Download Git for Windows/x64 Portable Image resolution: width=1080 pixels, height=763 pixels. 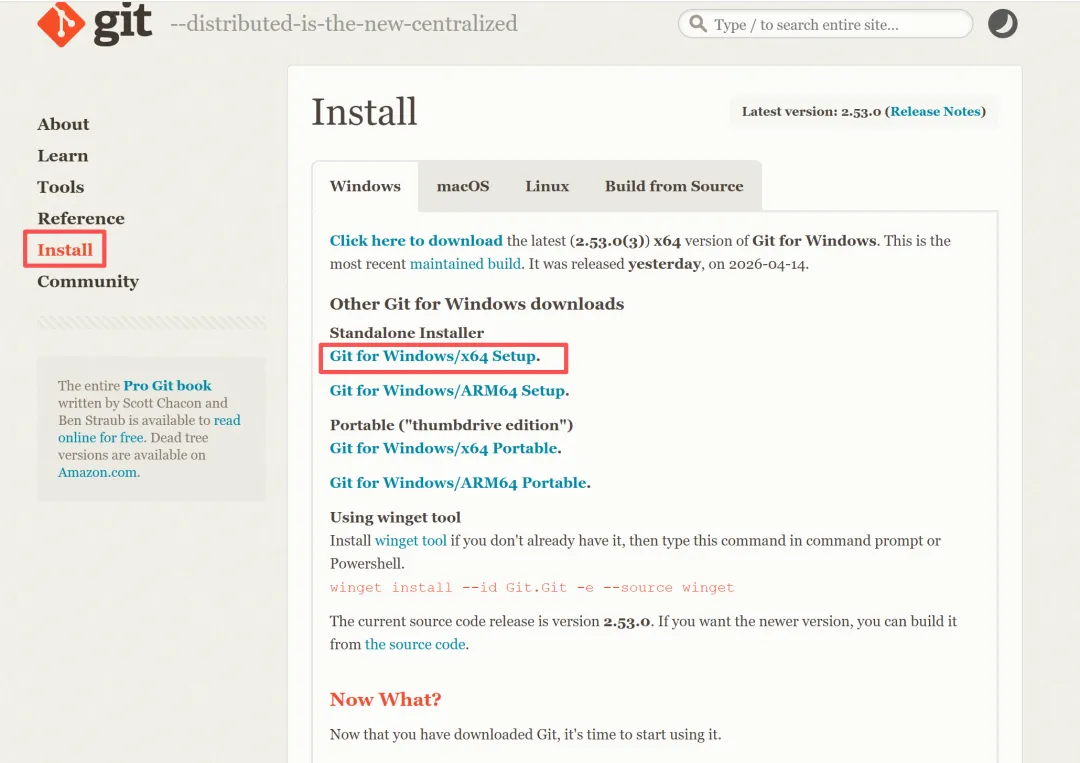click(444, 448)
